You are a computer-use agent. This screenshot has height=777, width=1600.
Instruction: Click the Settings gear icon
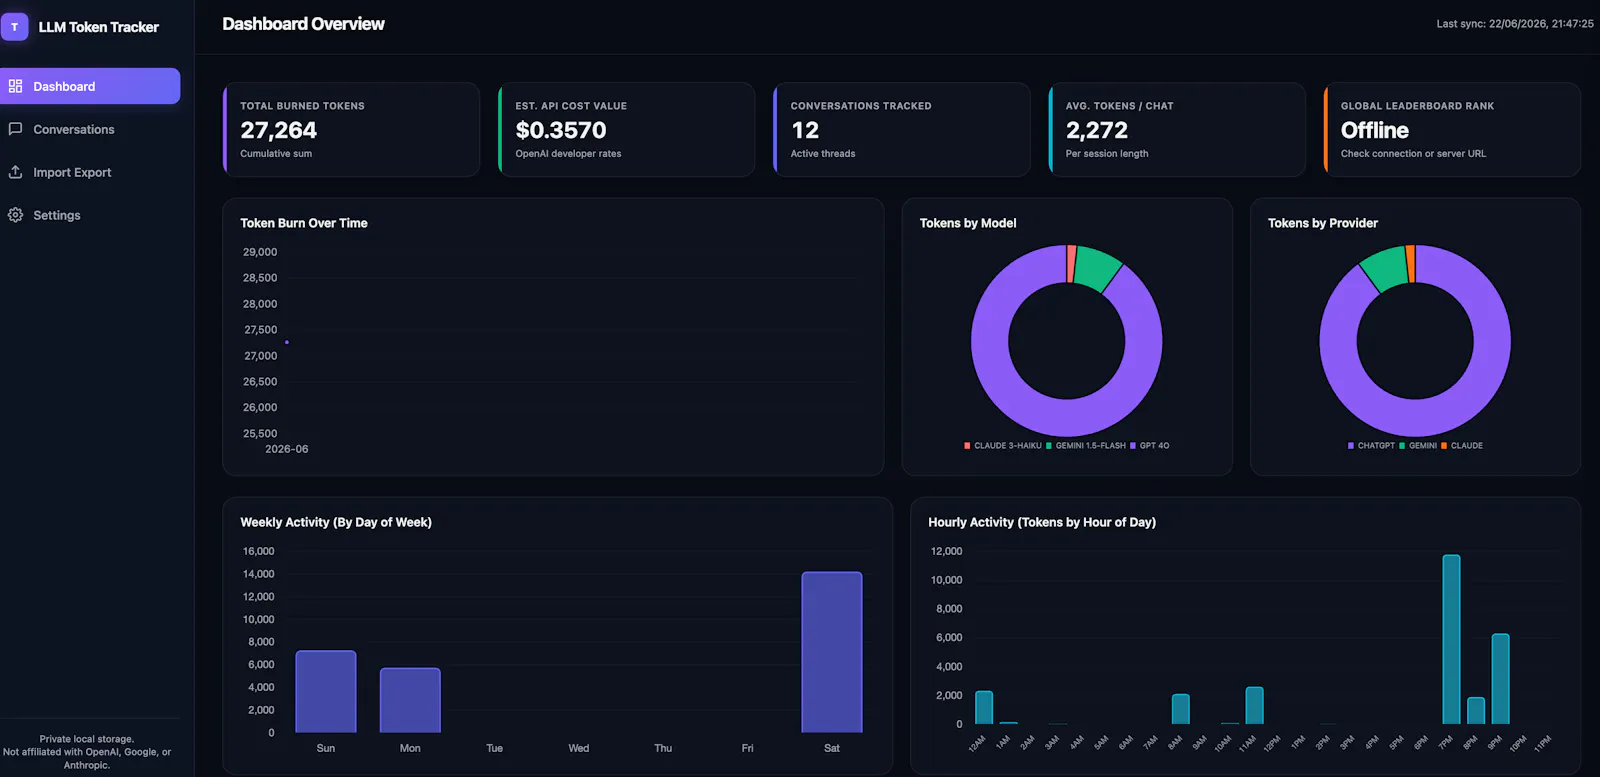pyautogui.click(x=15, y=215)
